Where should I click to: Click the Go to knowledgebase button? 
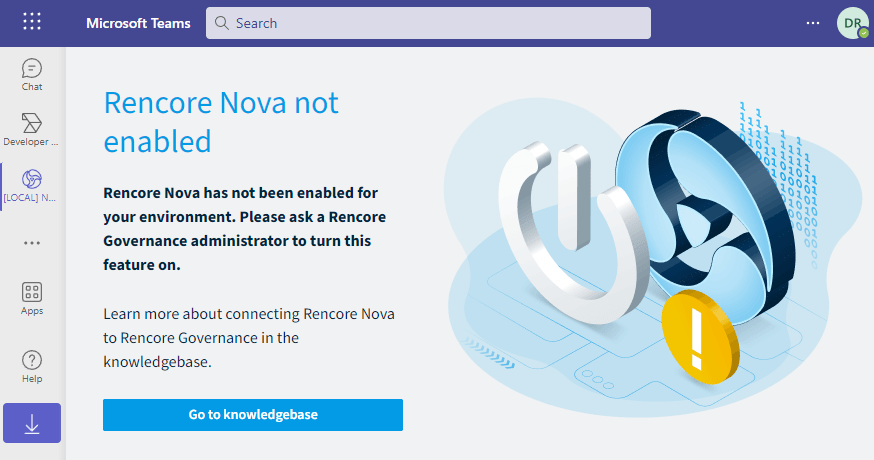(x=253, y=415)
